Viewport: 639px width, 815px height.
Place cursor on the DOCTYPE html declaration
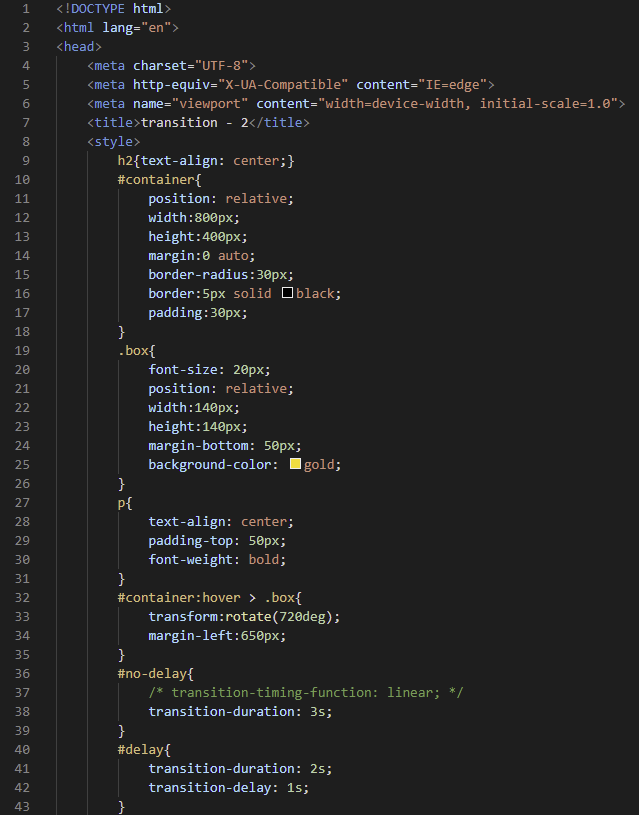coord(114,9)
